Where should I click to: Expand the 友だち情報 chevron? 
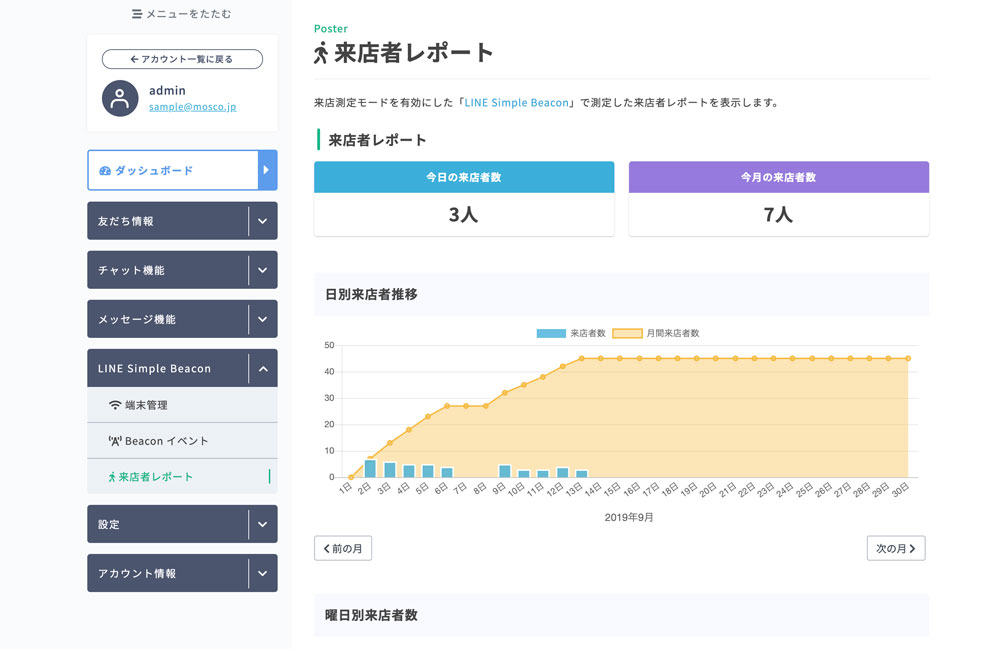click(x=263, y=221)
